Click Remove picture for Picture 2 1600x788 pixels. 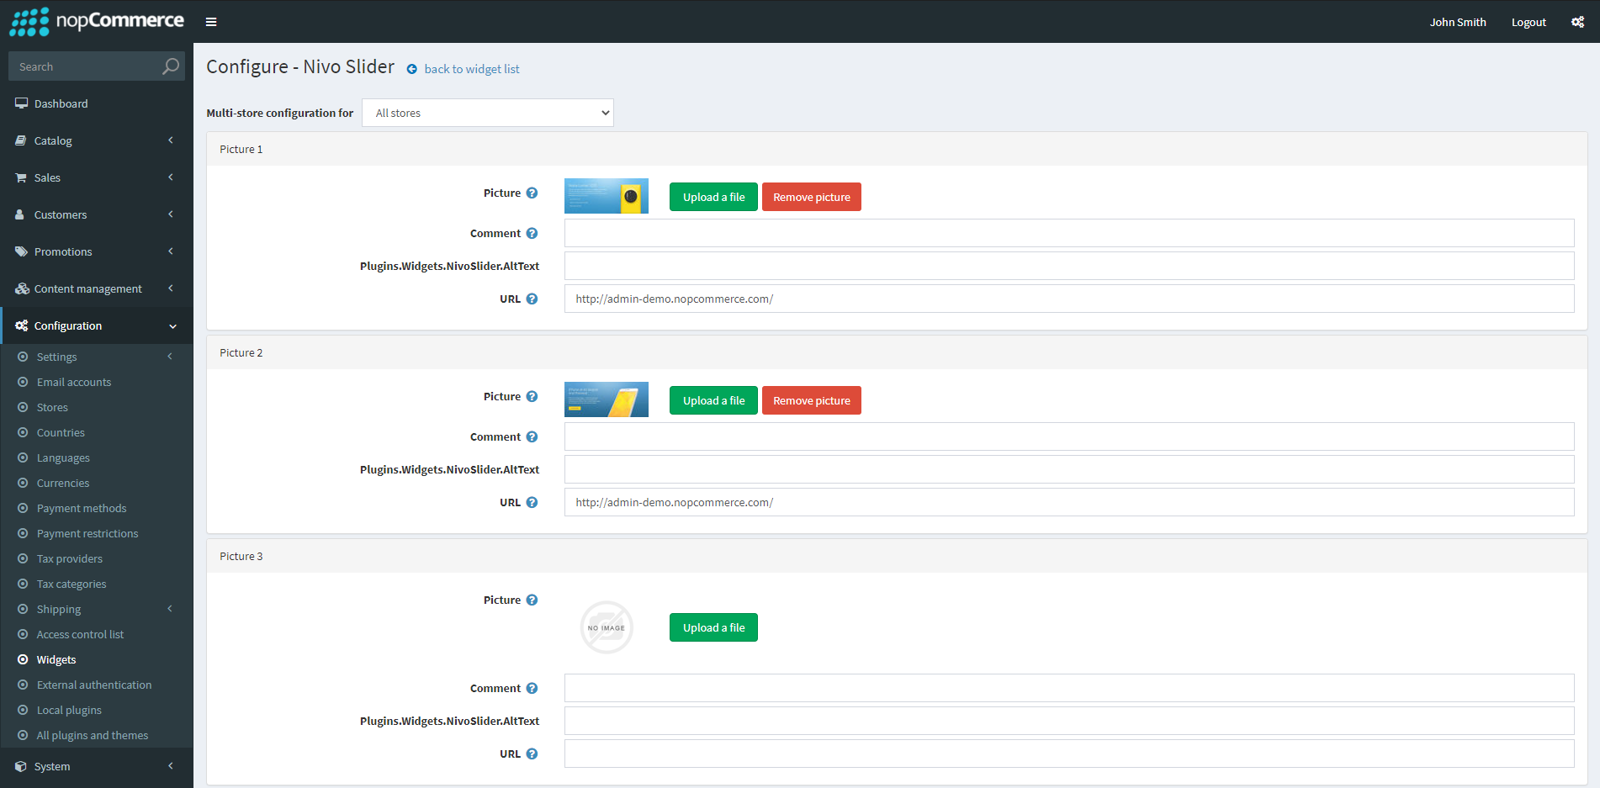(x=812, y=401)
